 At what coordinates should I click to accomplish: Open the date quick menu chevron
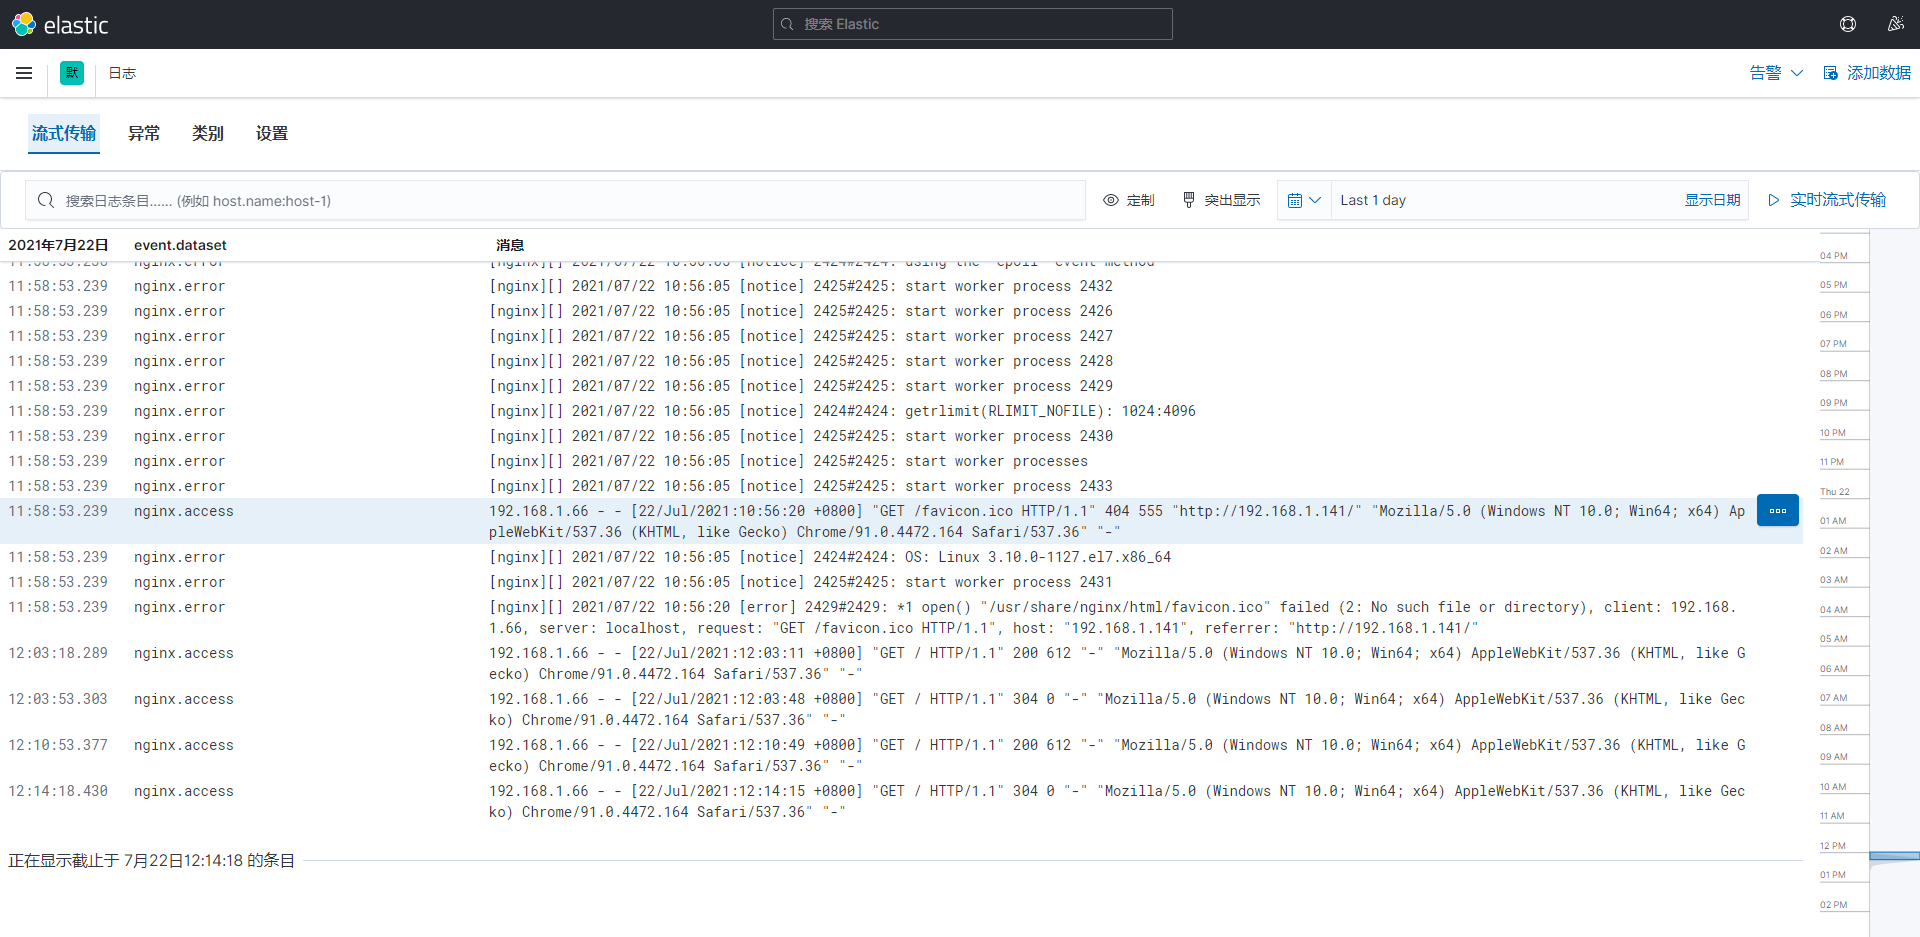tap(1315, 200)
